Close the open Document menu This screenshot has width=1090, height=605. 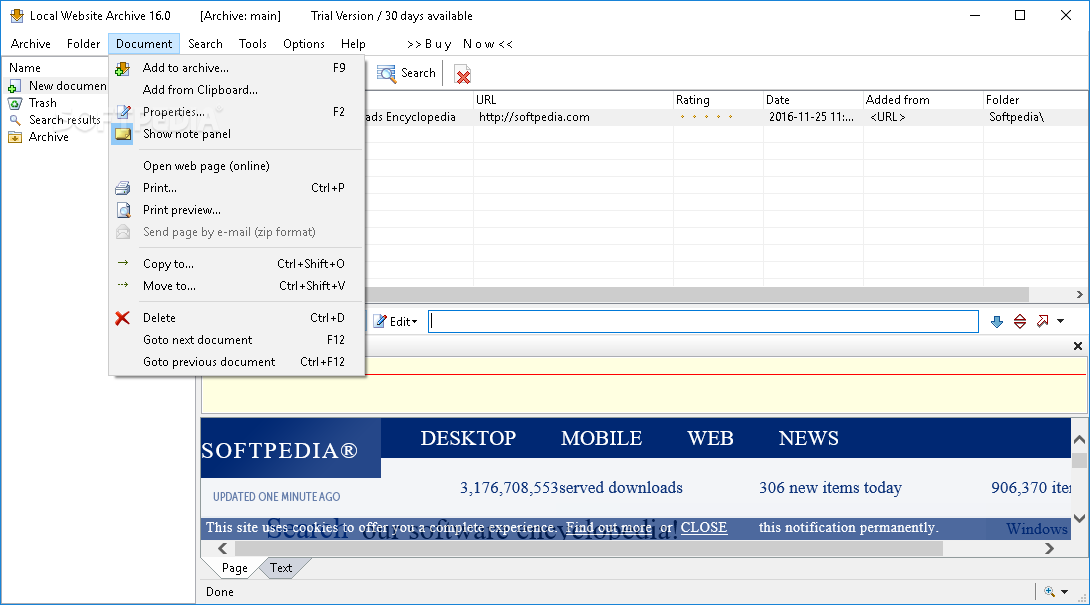(144, 44)
